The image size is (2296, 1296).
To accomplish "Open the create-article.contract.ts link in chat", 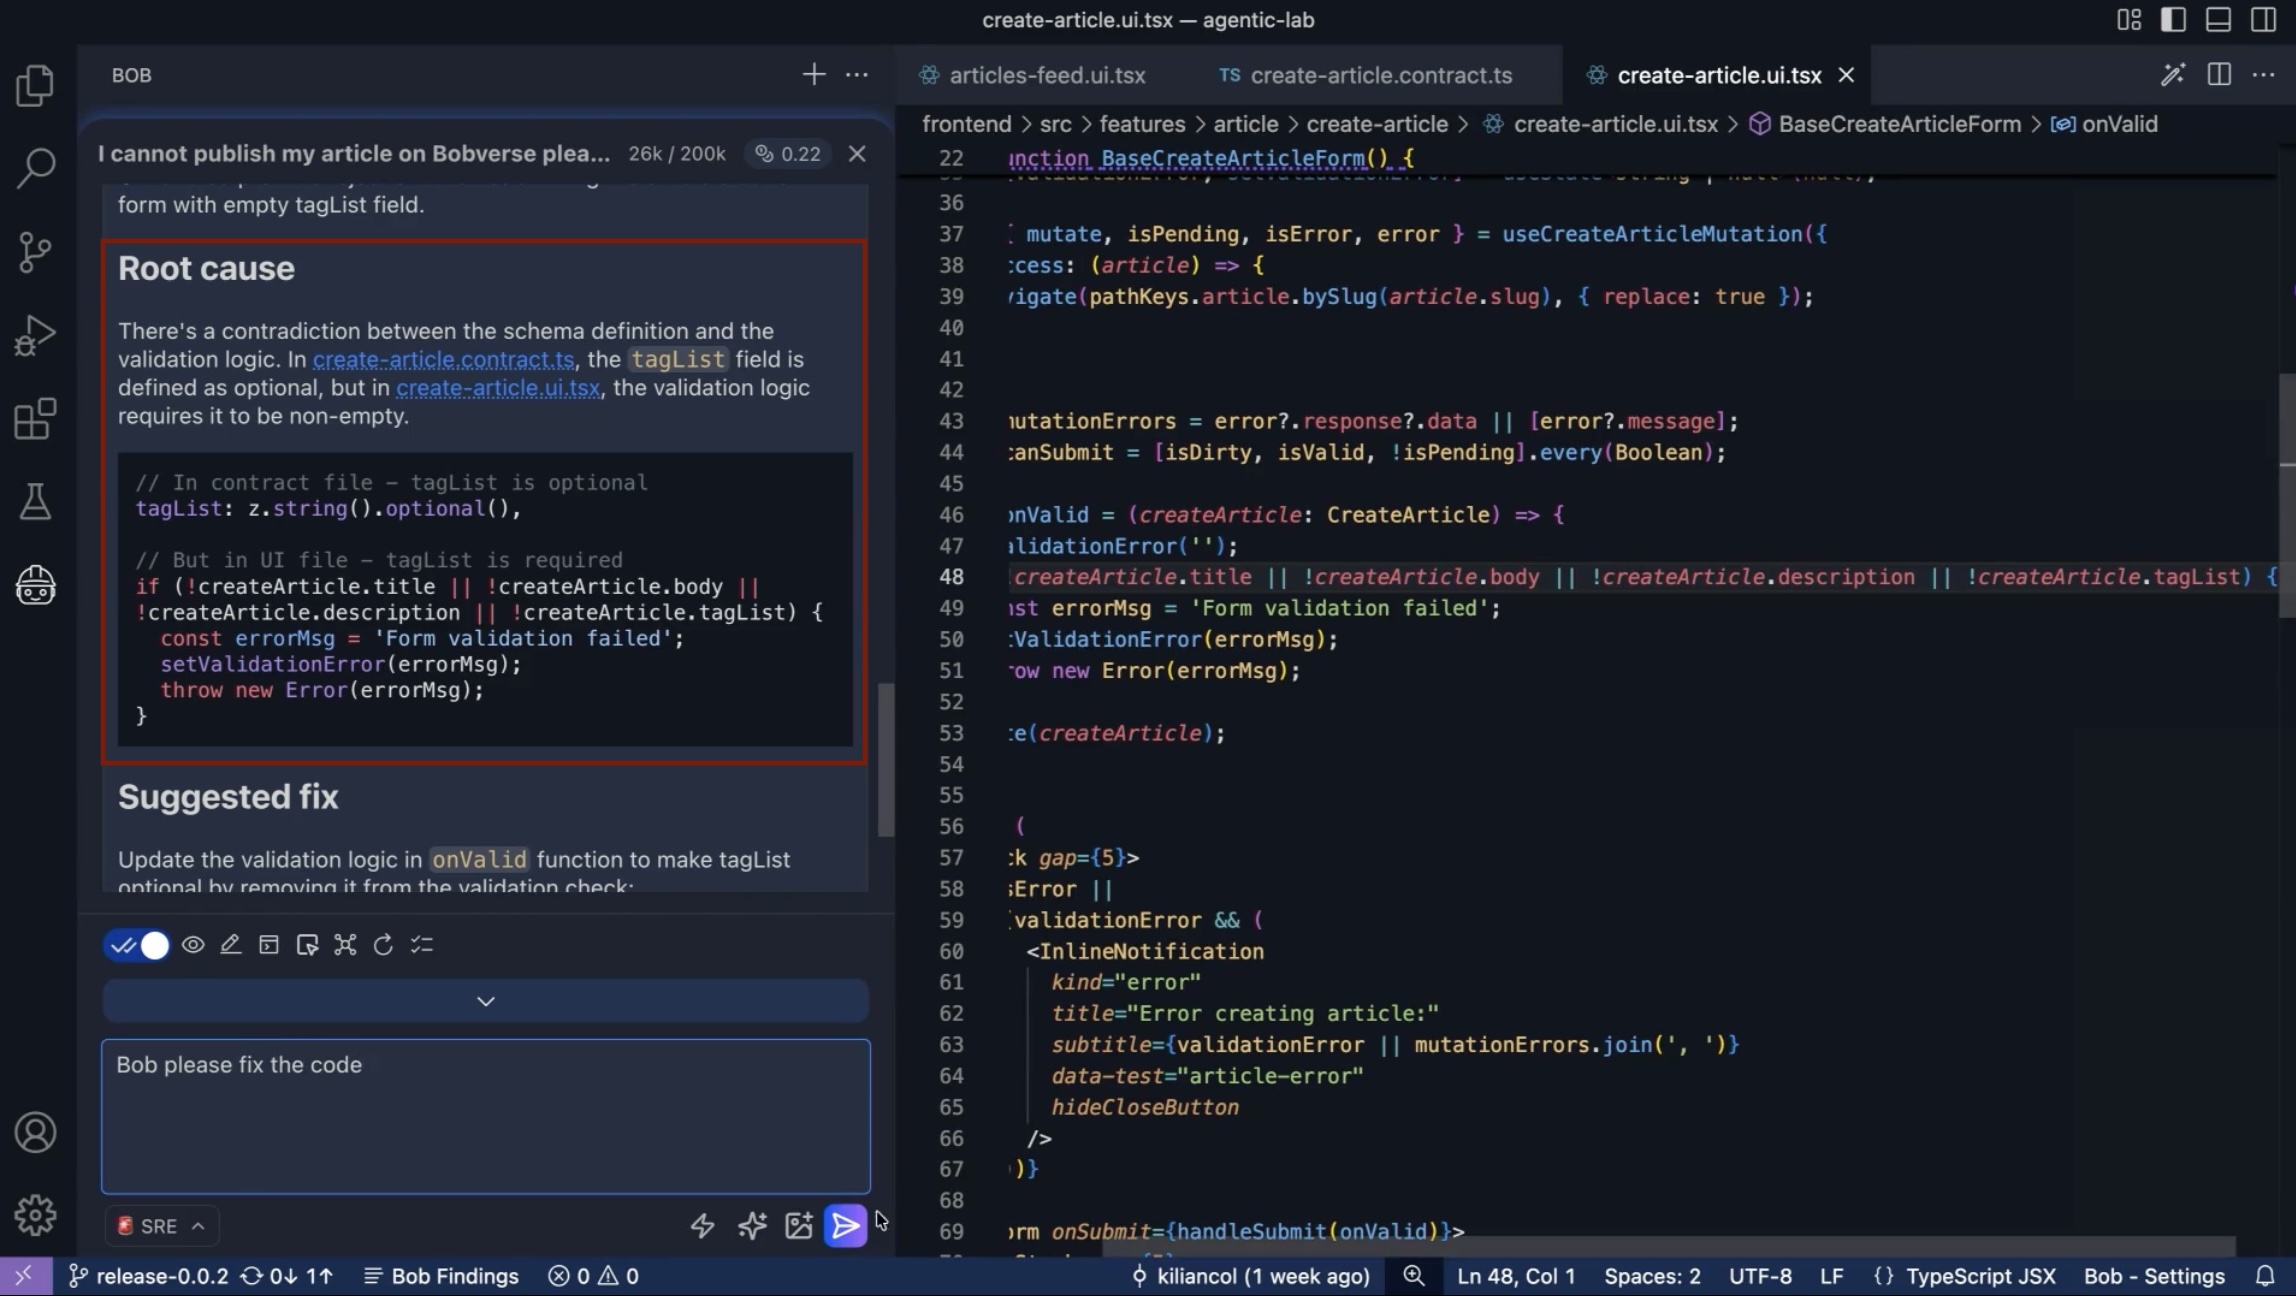I will (443, 359).
